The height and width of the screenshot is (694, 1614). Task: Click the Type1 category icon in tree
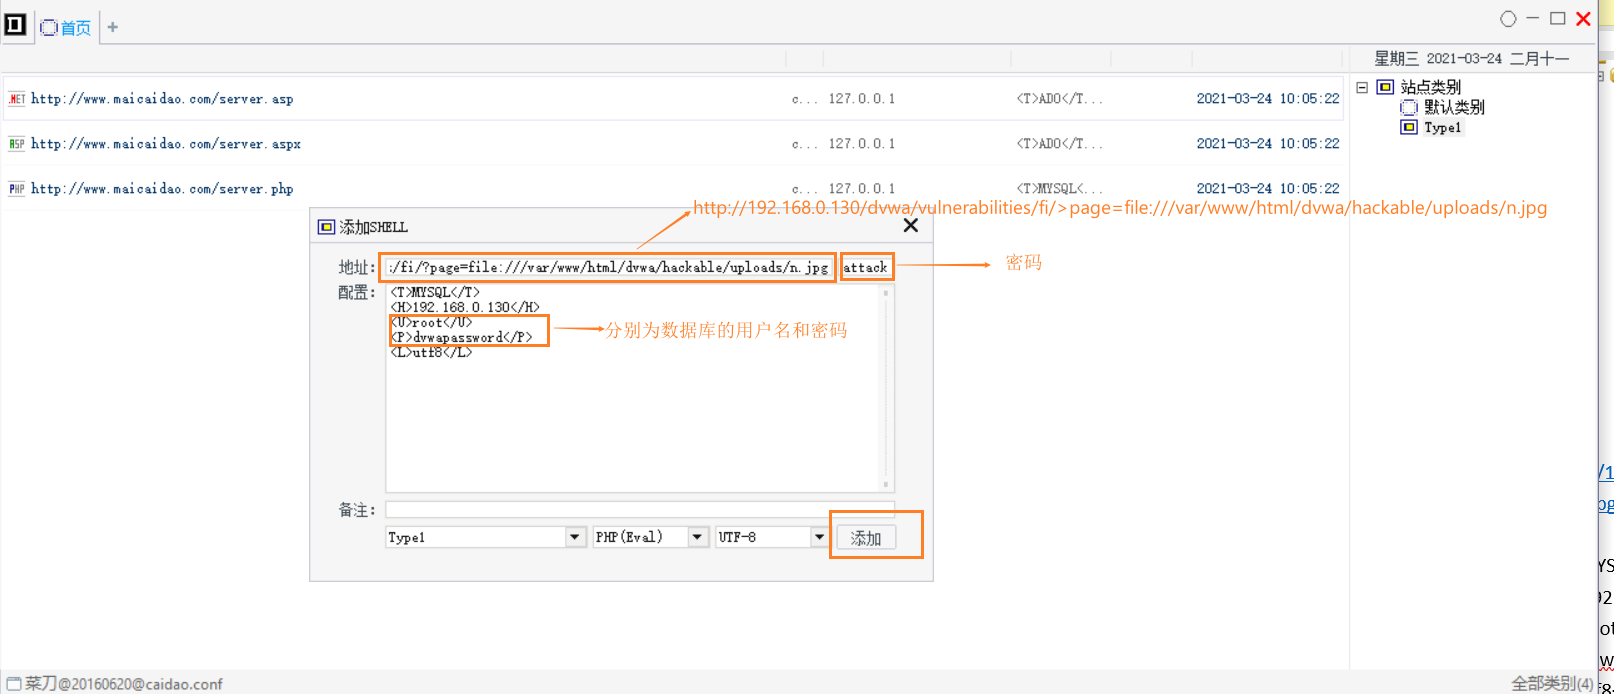[x=1409, y=127]
